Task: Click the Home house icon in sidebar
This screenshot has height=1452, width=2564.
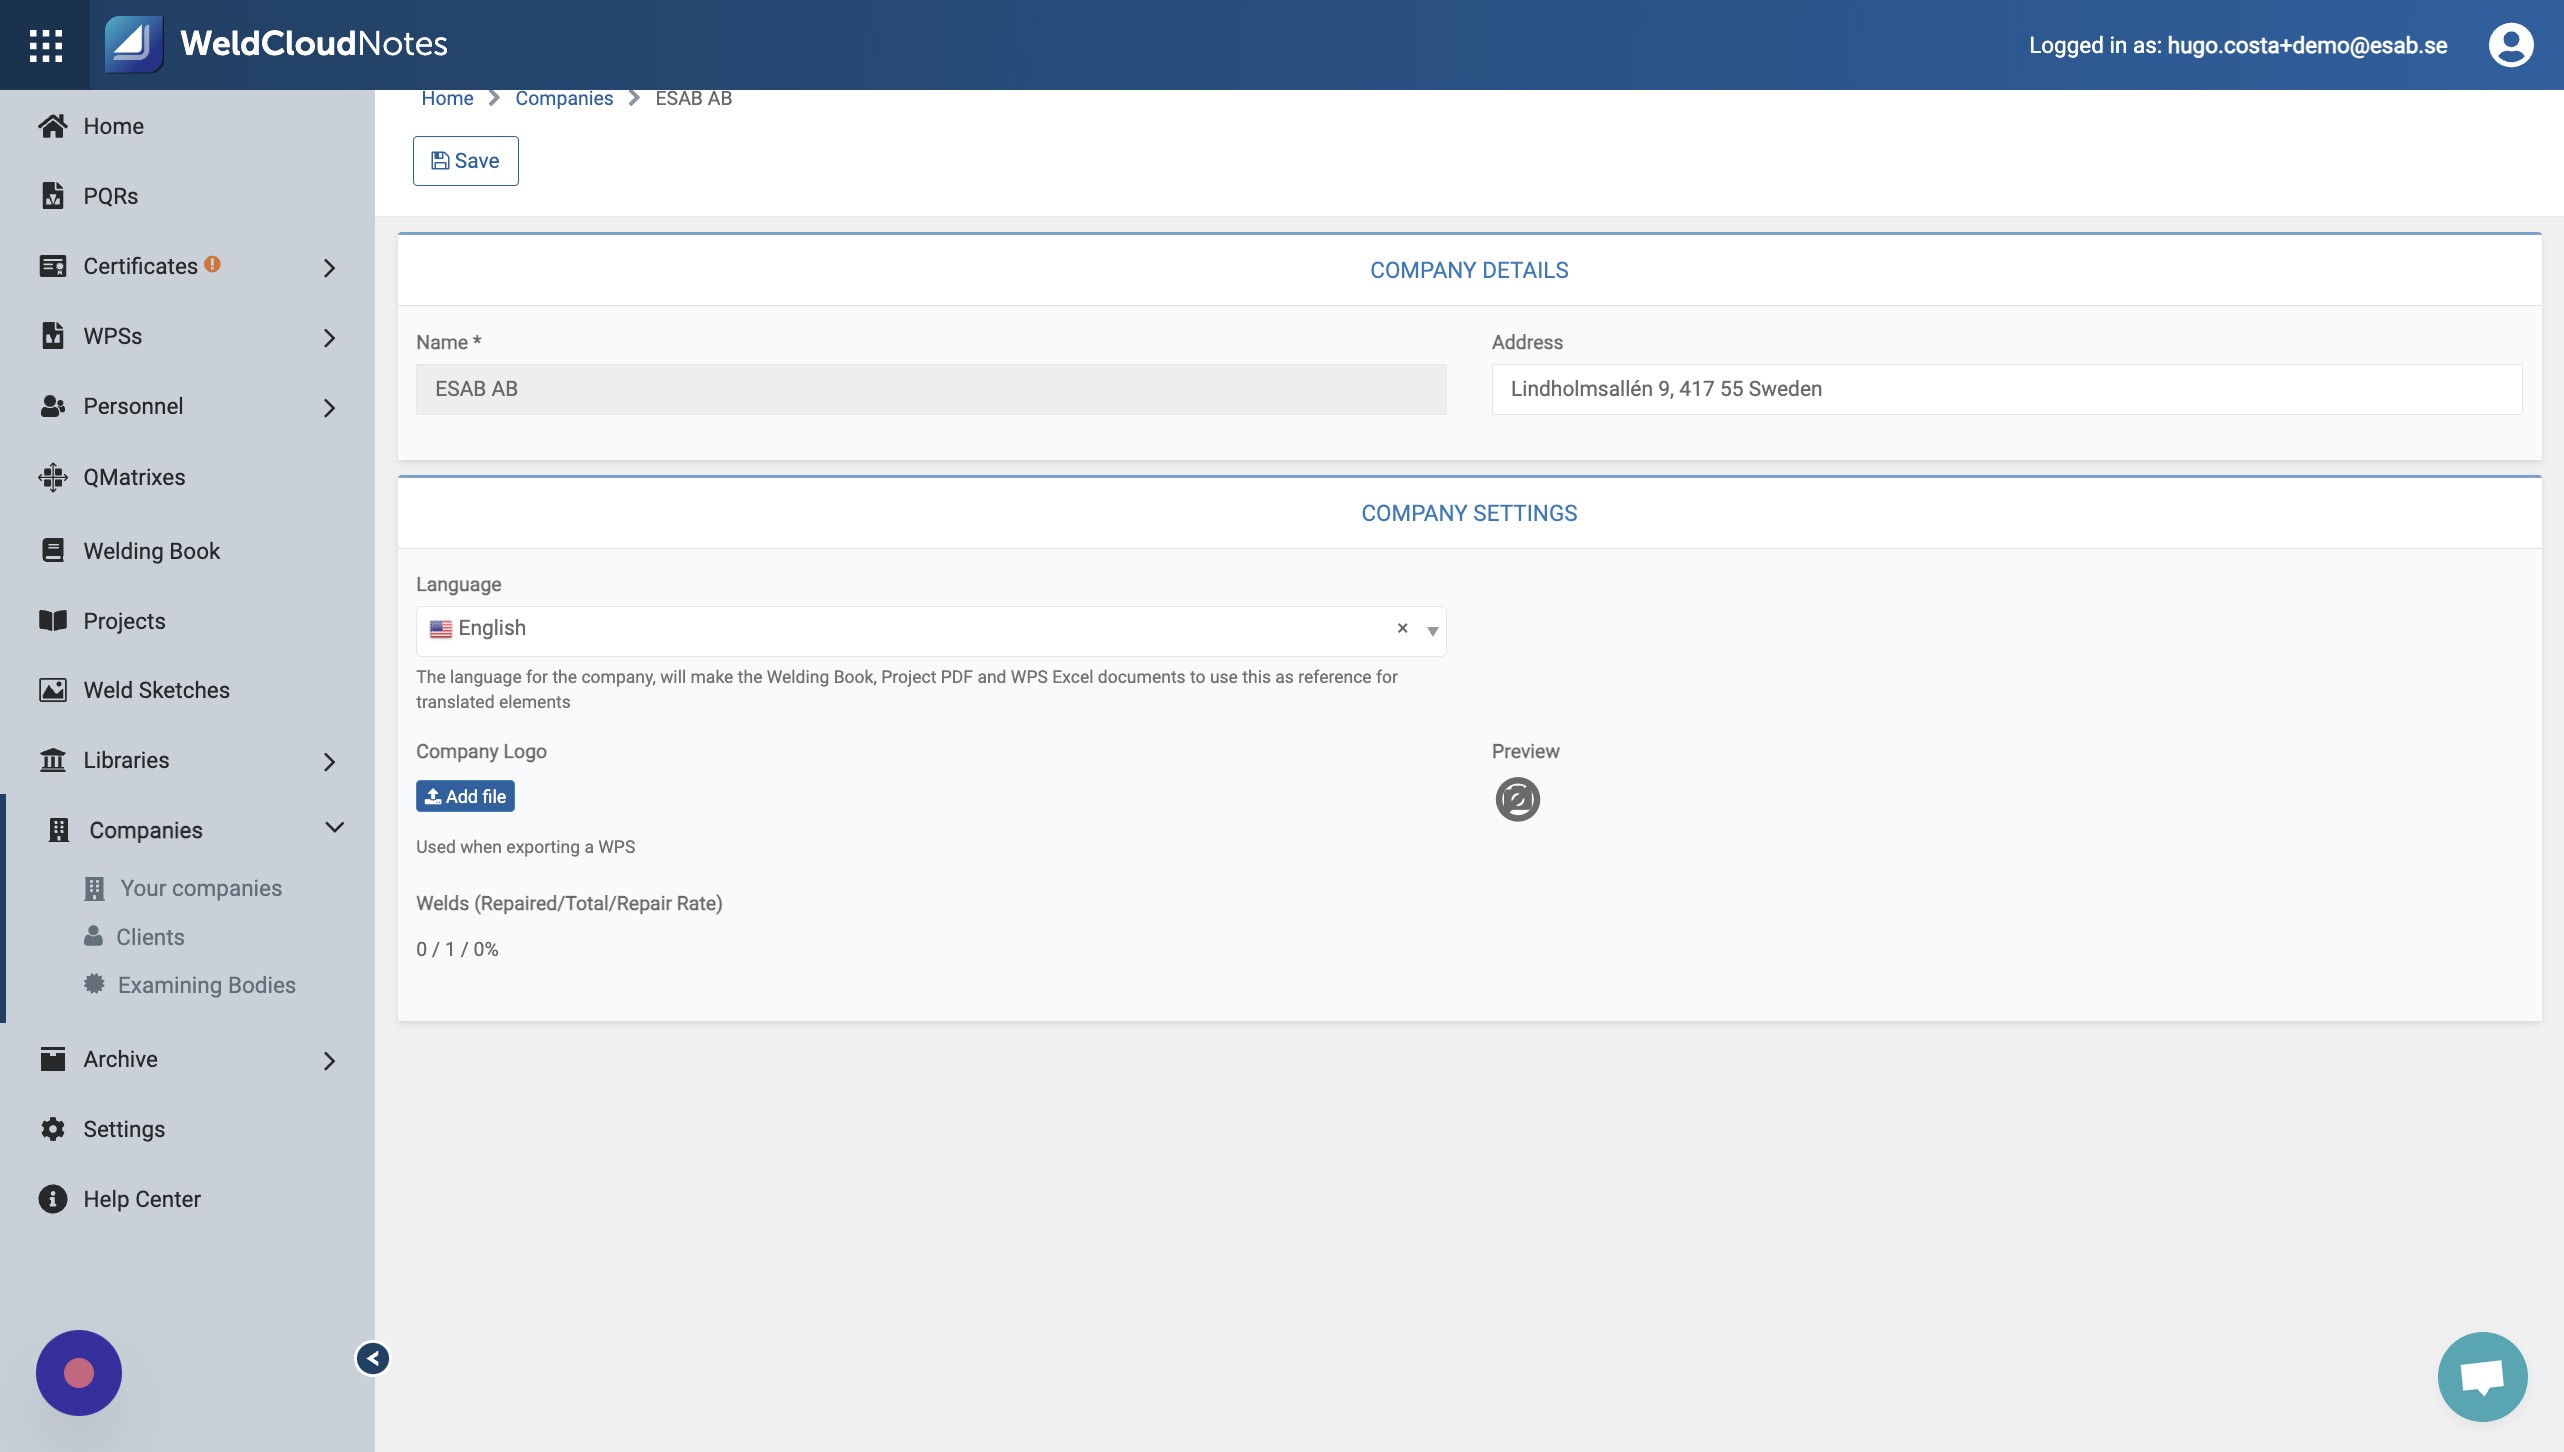Action: point(53,126)
